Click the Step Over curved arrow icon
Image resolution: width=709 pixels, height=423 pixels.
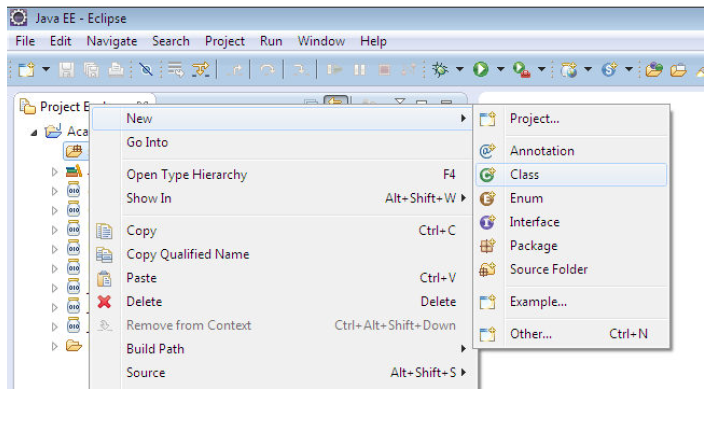(x=267, y=70)
